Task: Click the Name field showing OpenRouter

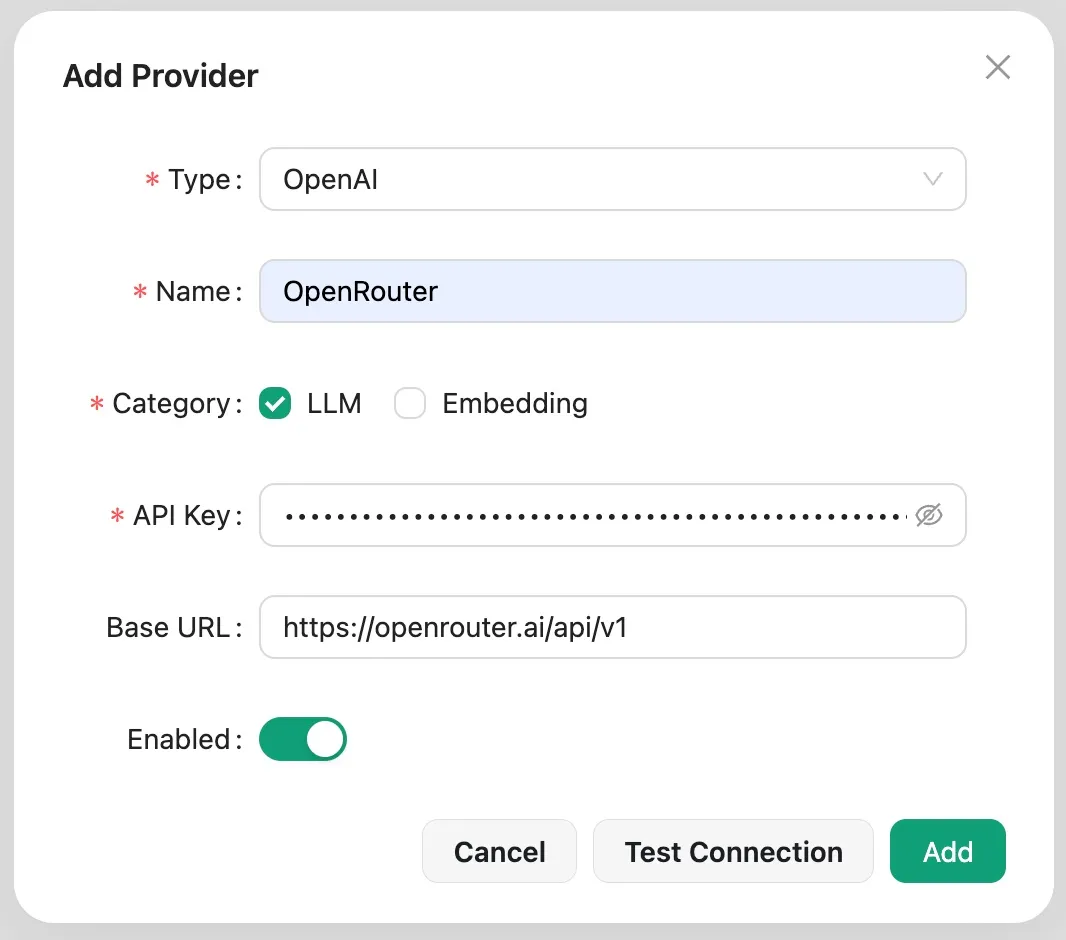Action: pyautogui.click(x=613, y=291)
